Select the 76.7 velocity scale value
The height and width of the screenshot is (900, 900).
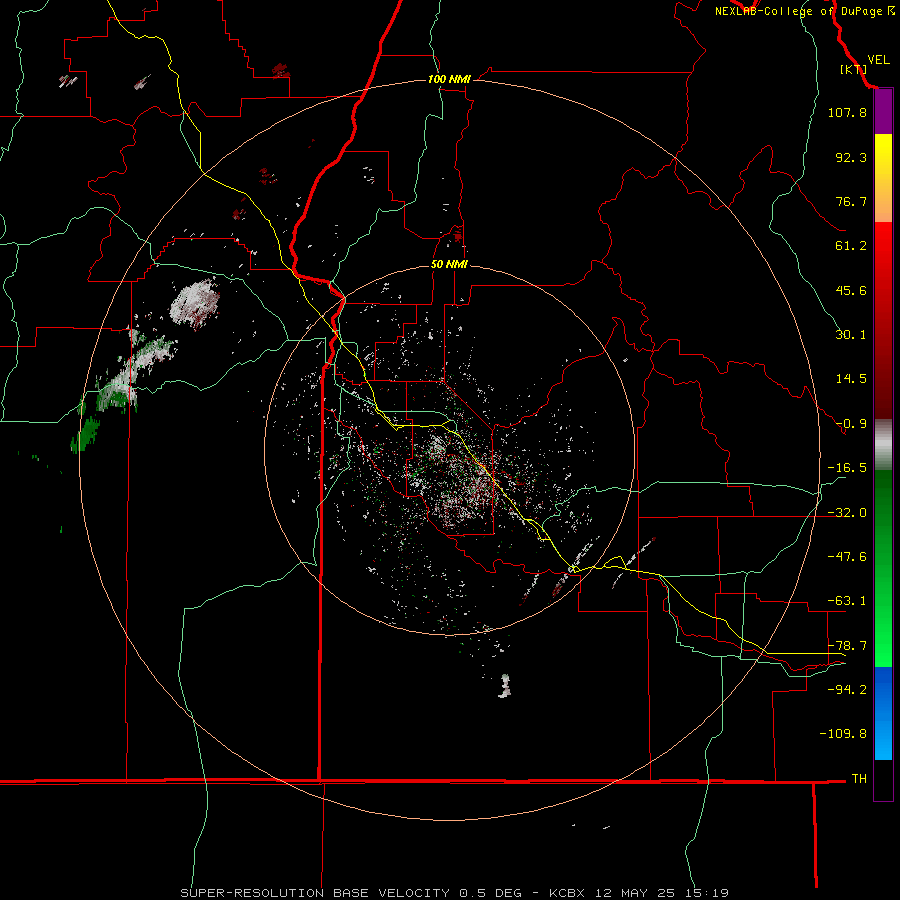pos(851,201)
